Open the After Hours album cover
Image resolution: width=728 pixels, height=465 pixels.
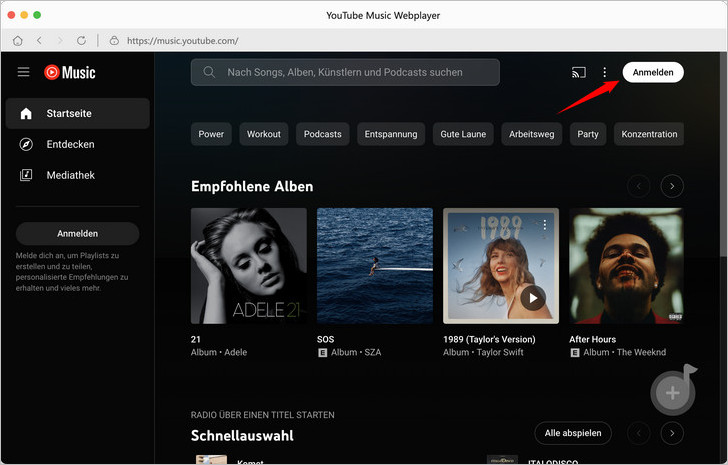pos(627,266)
